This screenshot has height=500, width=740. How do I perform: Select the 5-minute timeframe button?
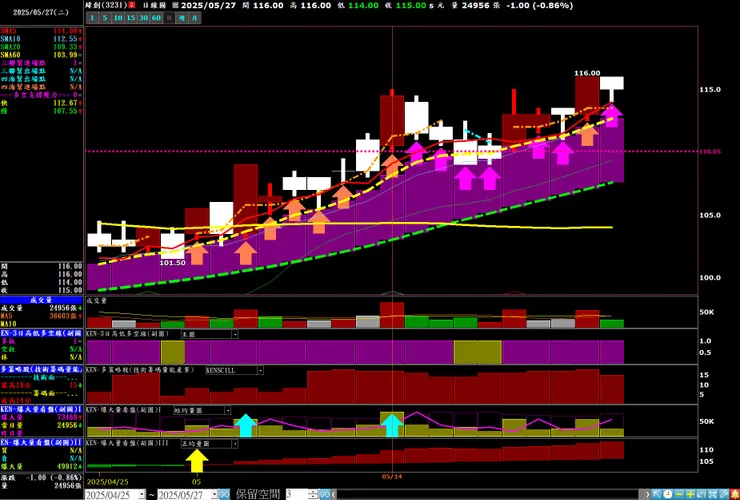click(x=105, y=18)
